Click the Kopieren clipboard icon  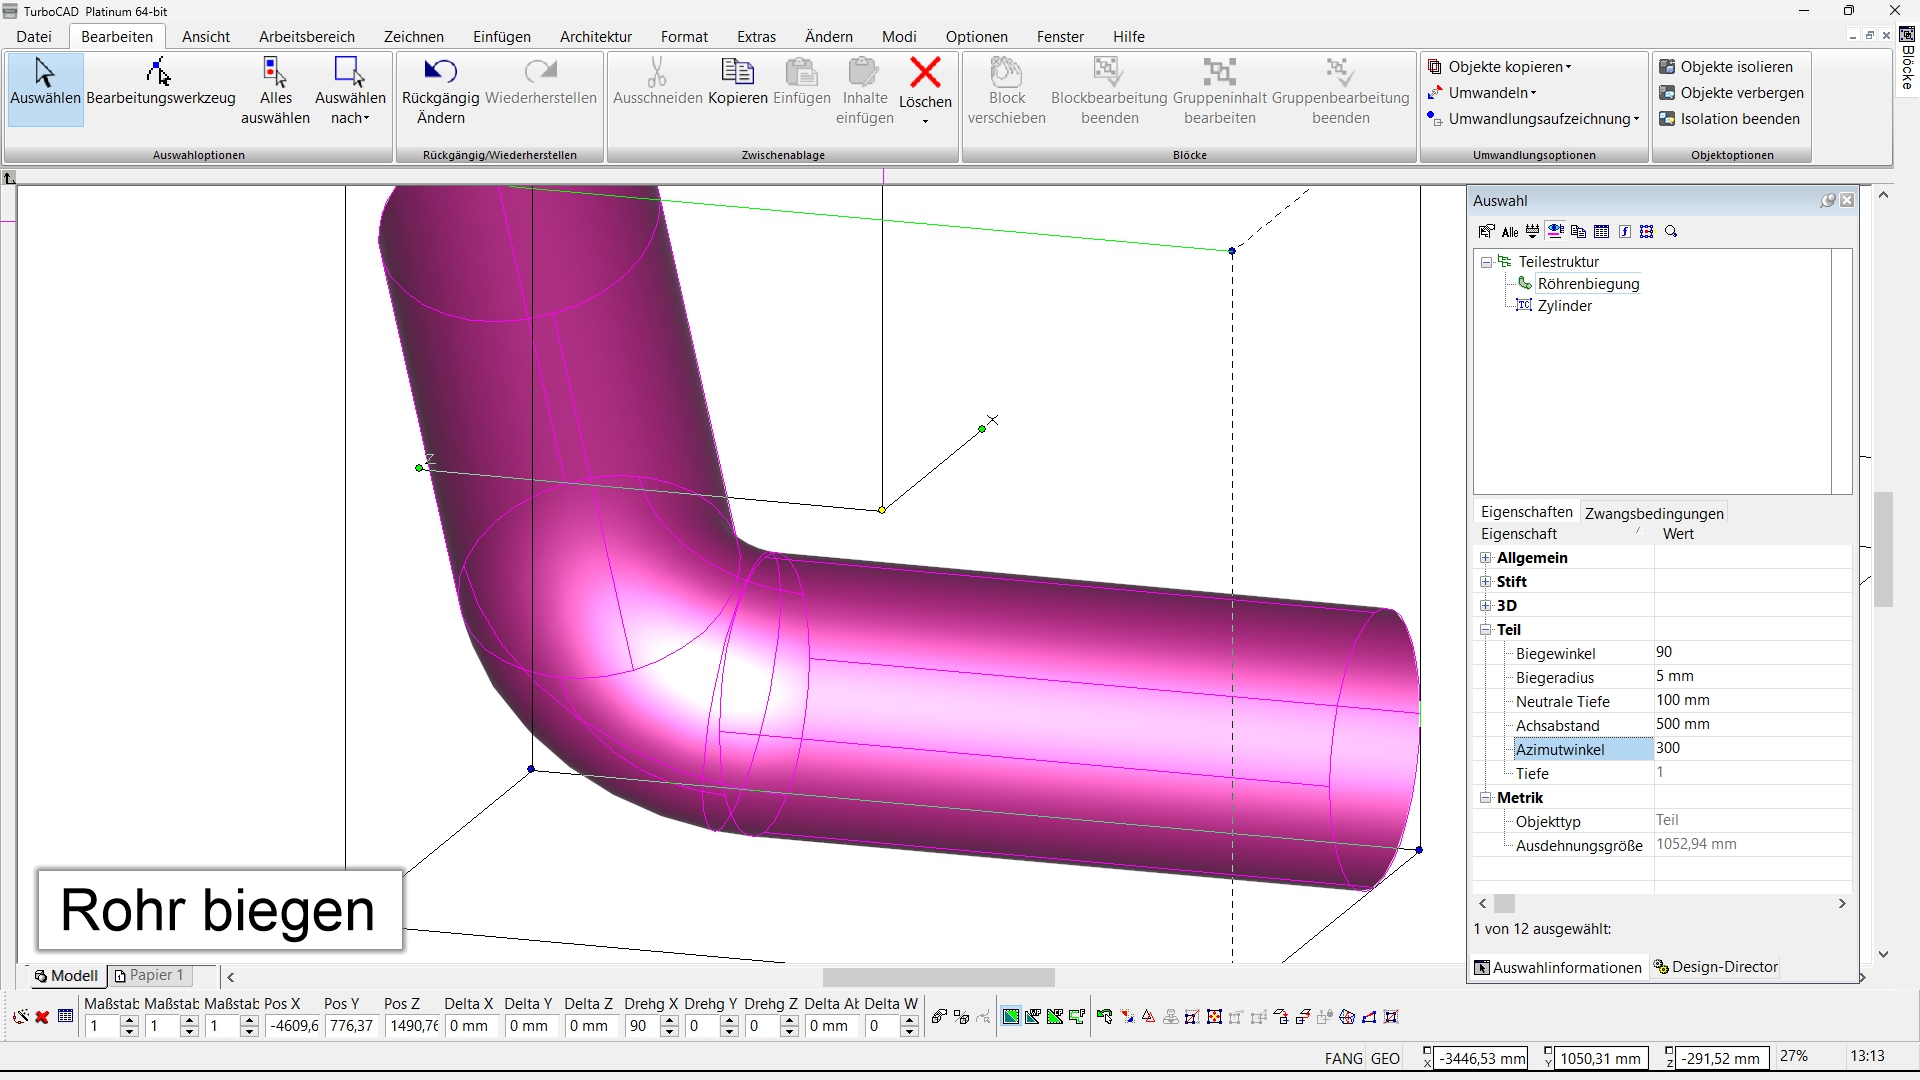click(x=738, y=72)
